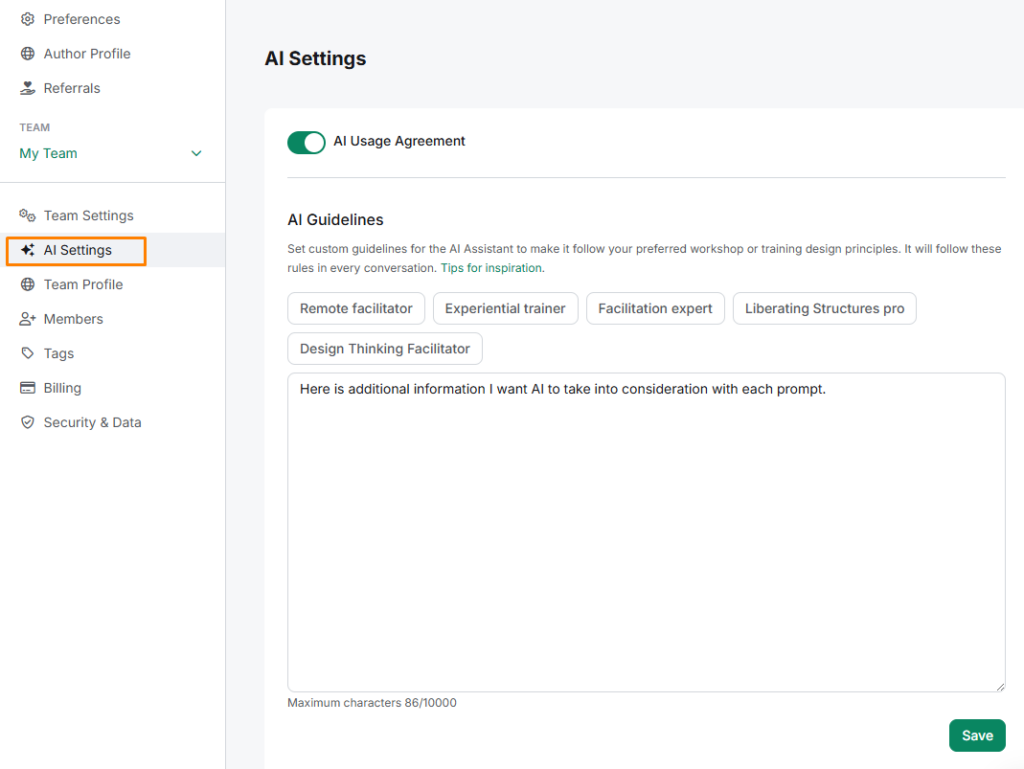Open the Members page in sidebar
Screen dimensions: 1024x769
point(73,319)
